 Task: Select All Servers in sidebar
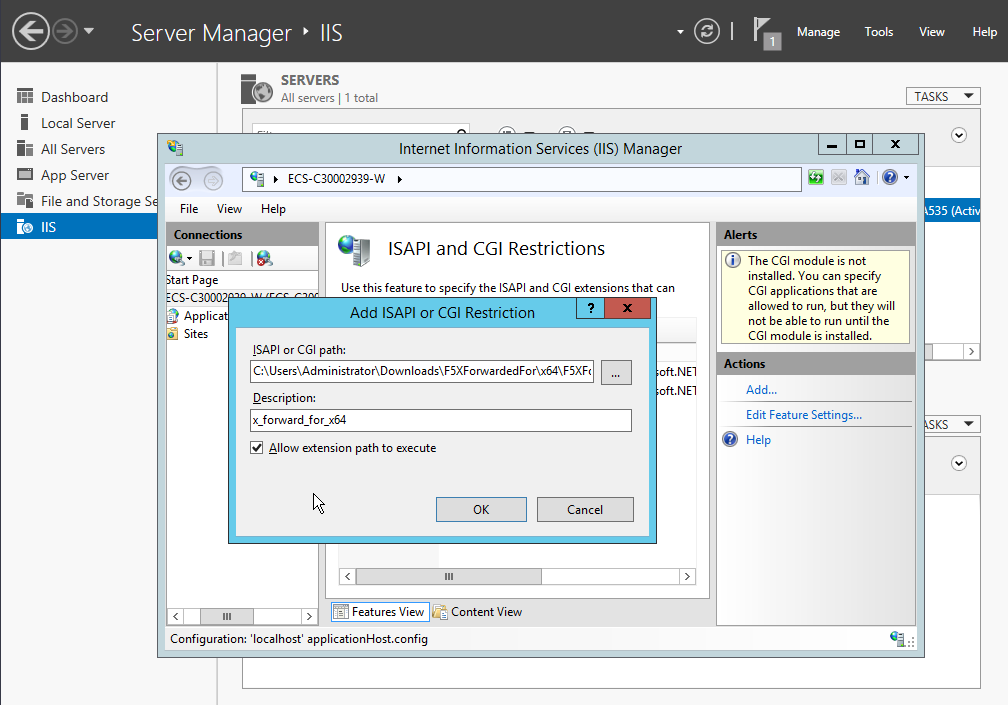73,149
